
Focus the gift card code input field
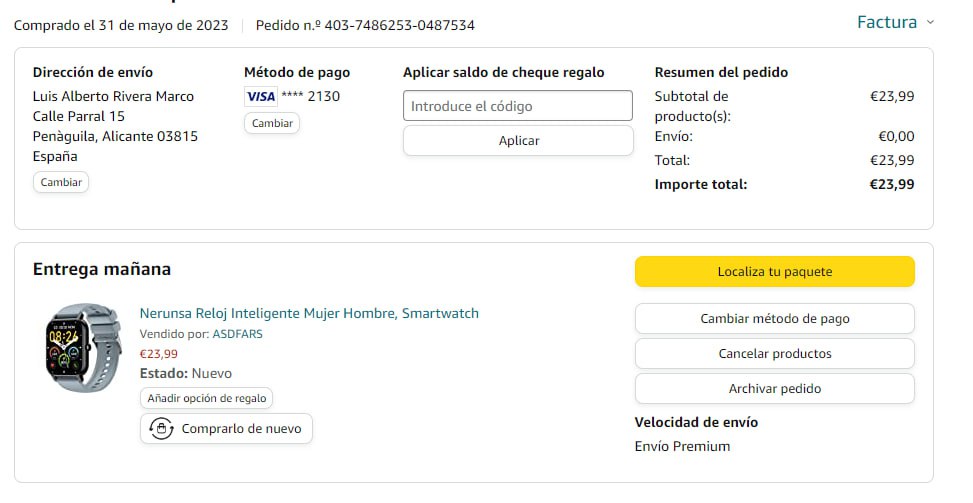[x=518, y=106]
